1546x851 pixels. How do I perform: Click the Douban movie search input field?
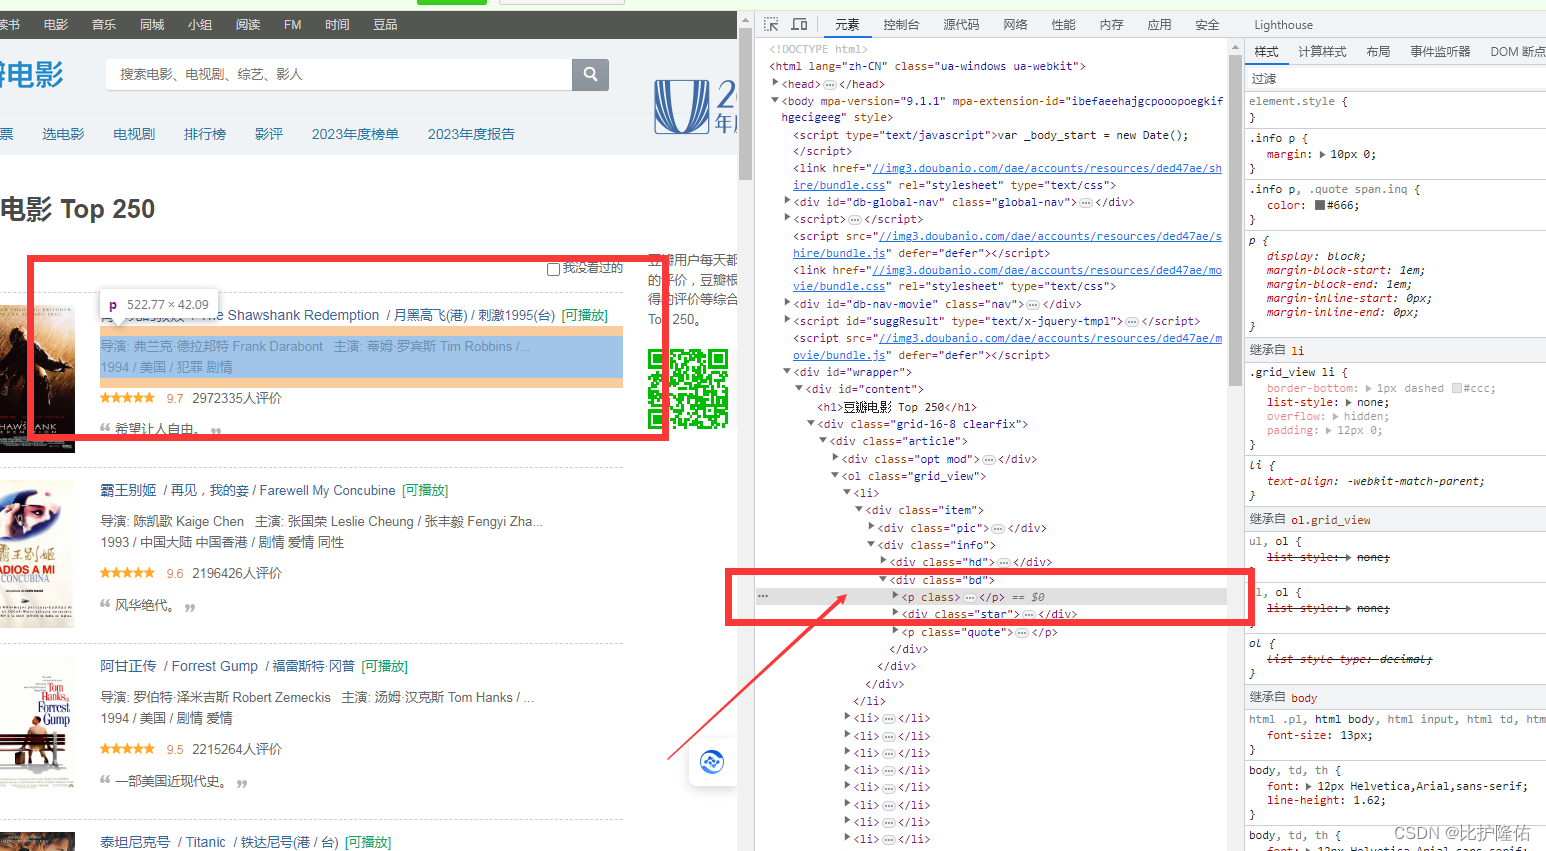pyautogui.click(x=339, y=74)
